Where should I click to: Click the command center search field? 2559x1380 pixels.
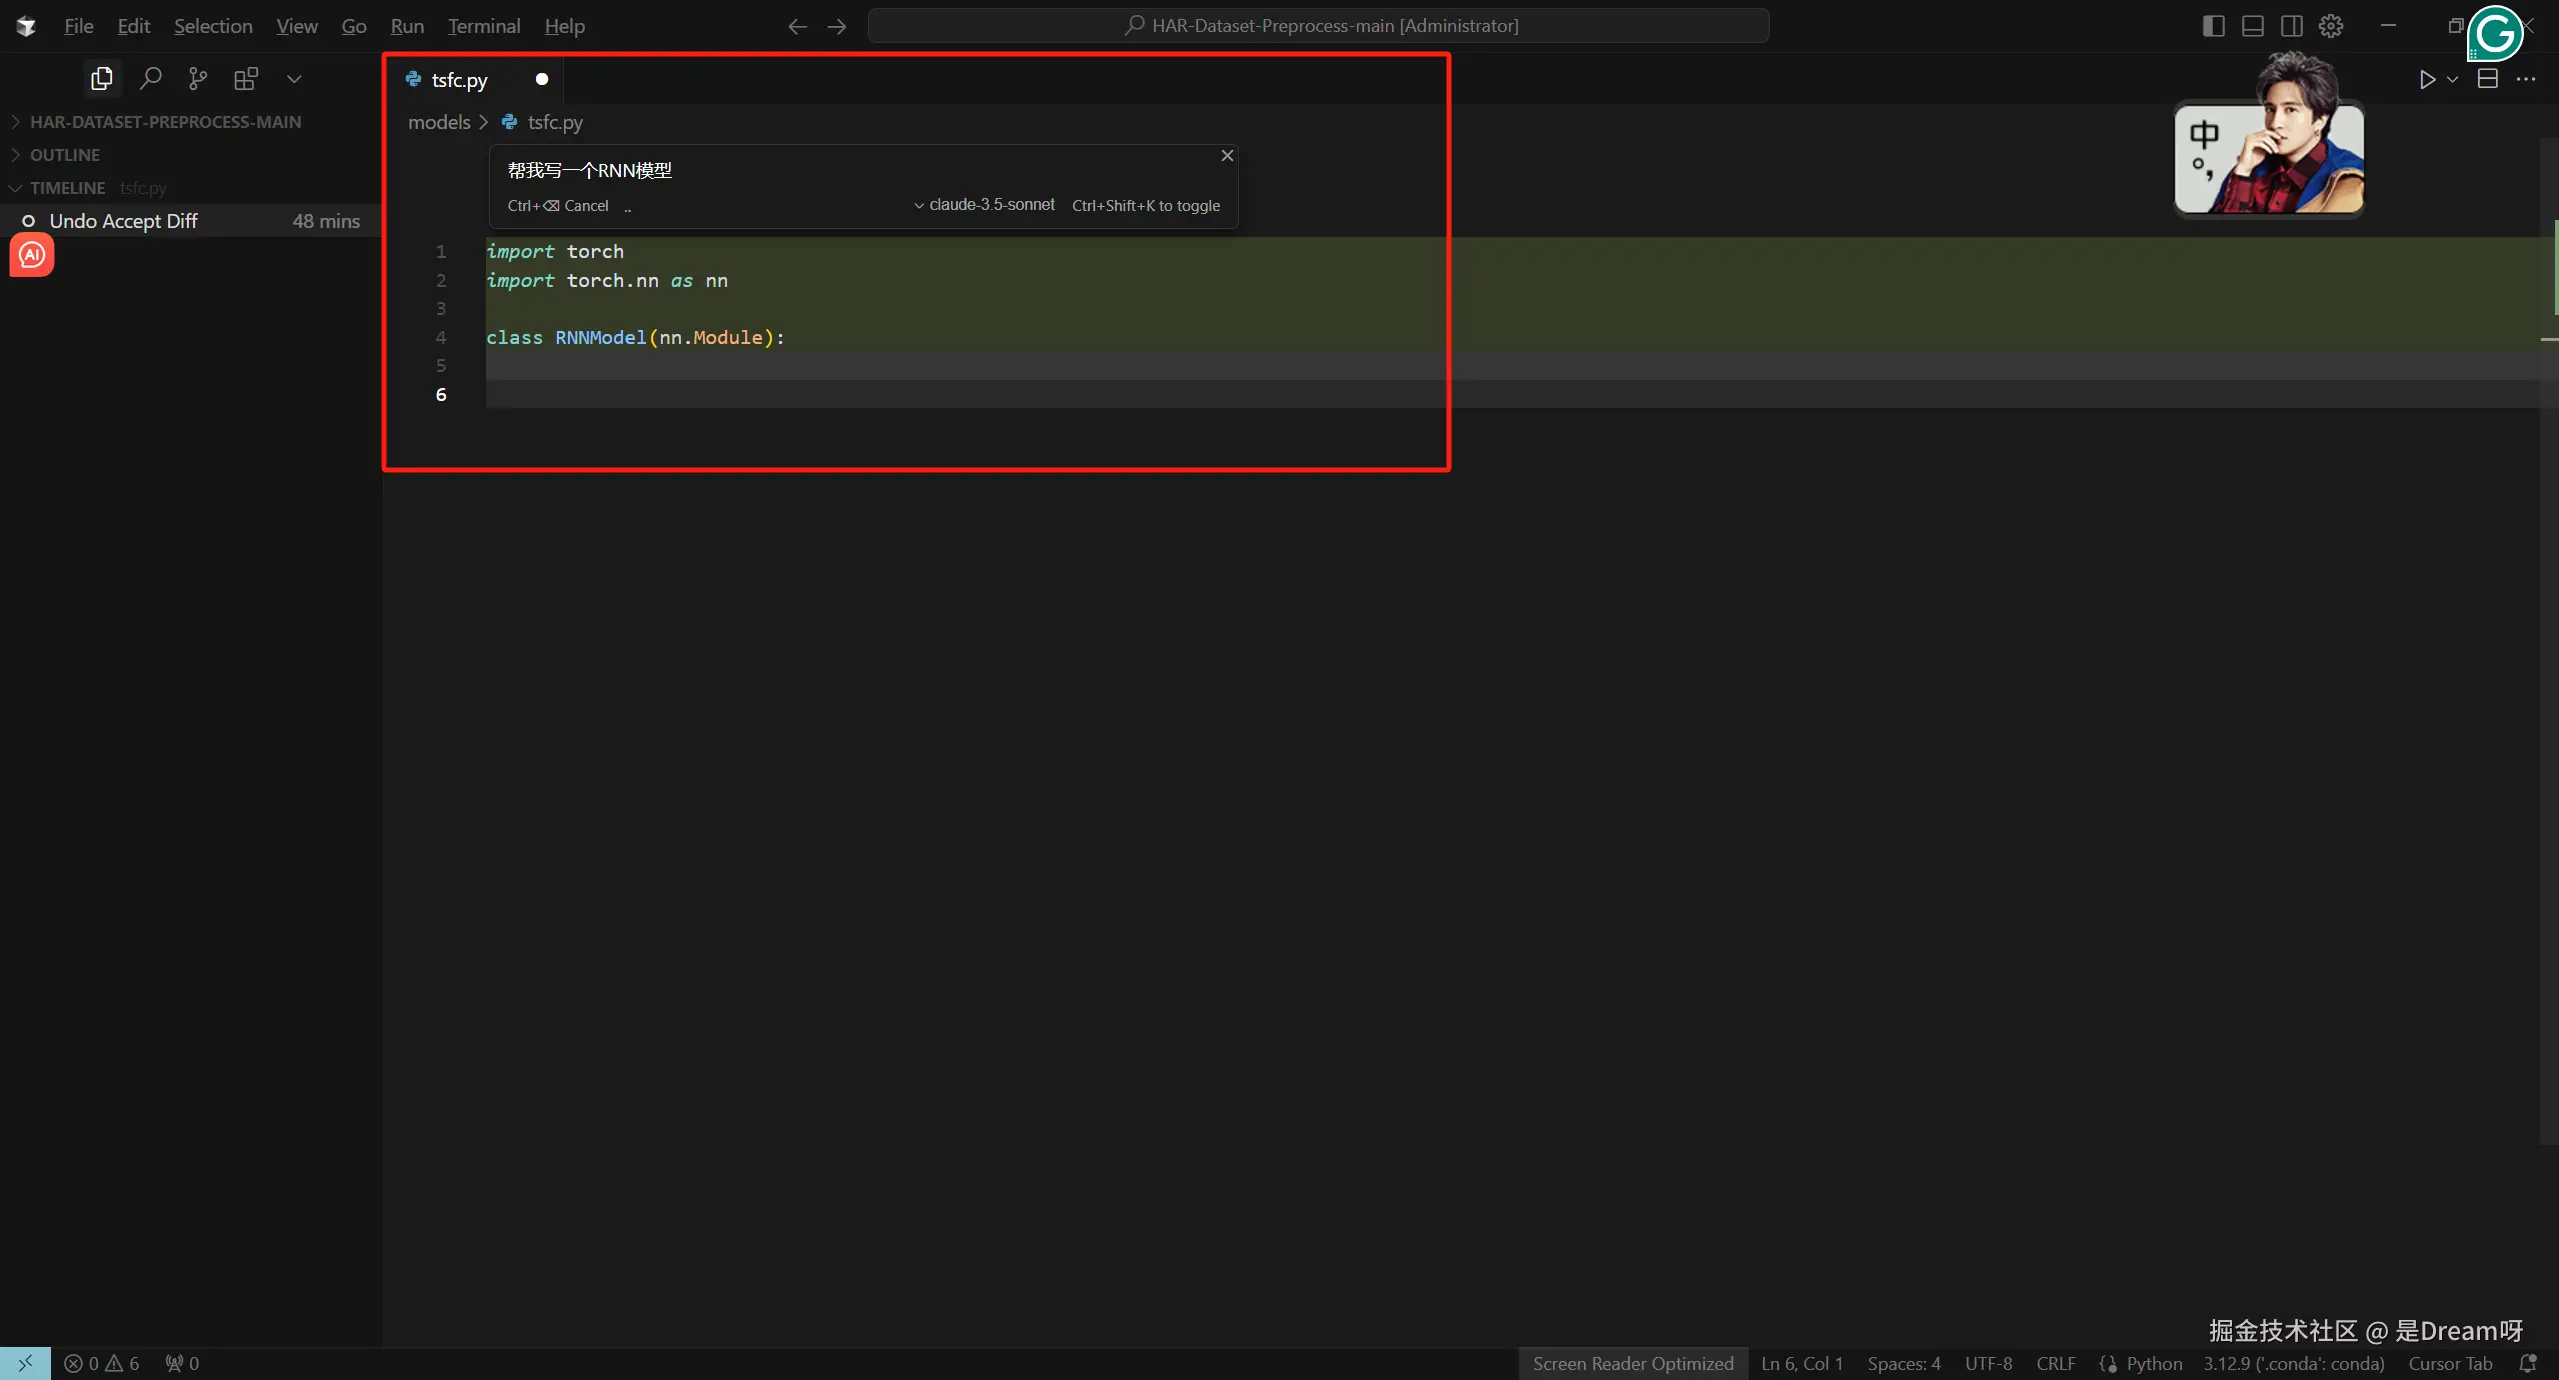pos(1318,26)
